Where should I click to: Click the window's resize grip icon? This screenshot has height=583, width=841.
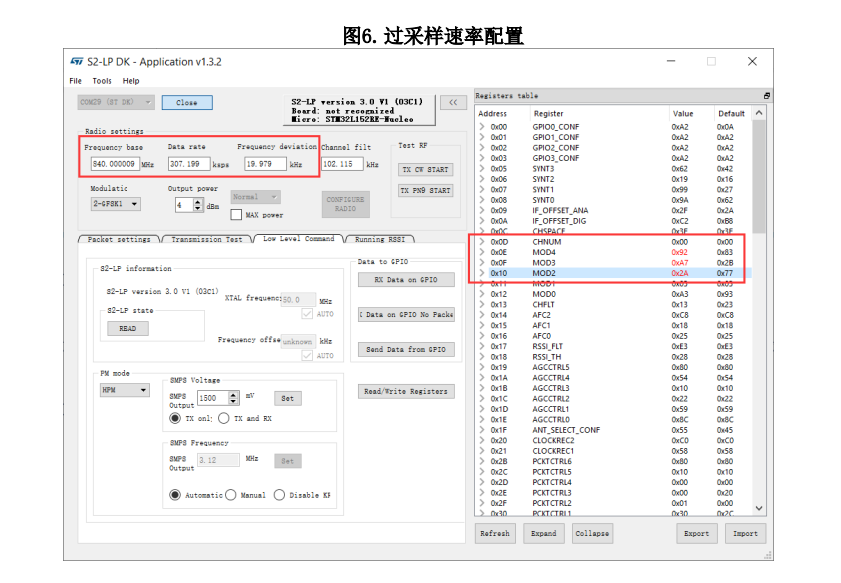click(768, 555)
